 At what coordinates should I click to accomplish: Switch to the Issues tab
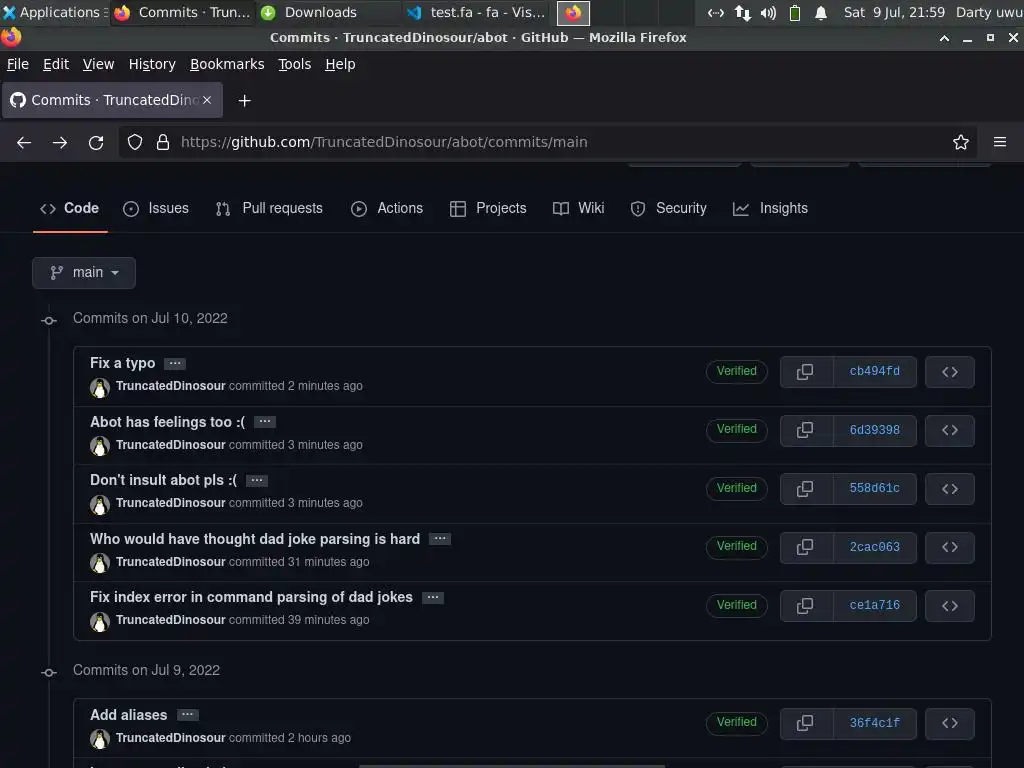(156, 208)
